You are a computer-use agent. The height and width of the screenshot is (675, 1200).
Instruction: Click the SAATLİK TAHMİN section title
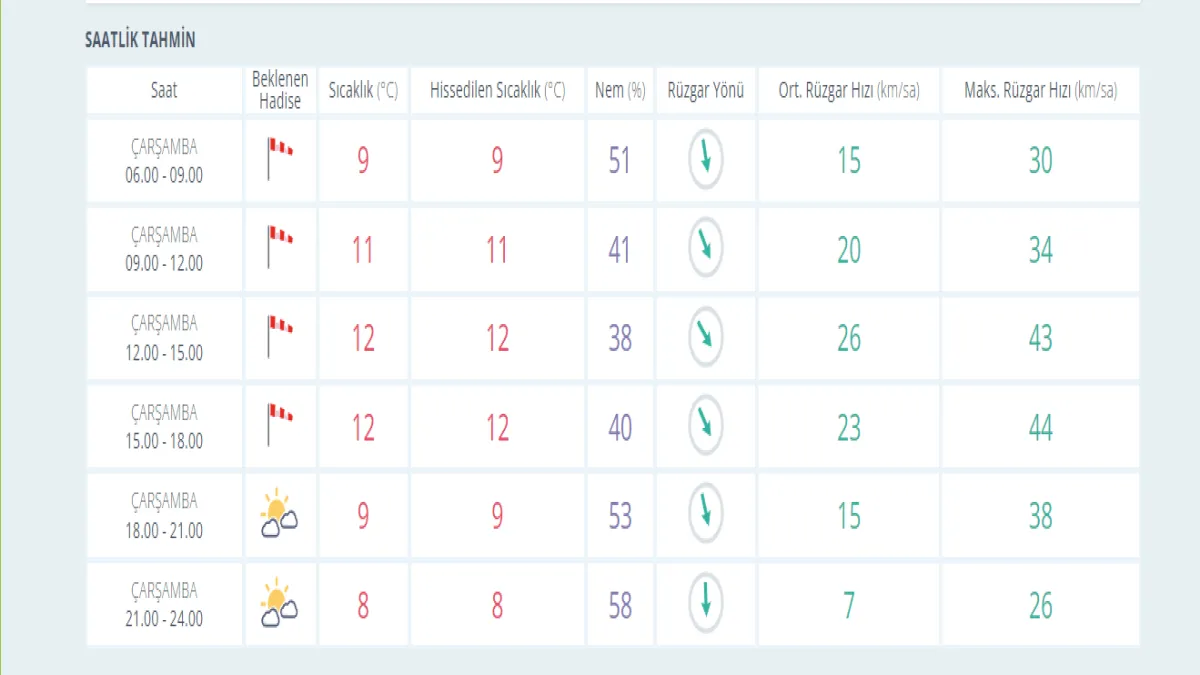pyautogui.click(x=140, y=40)
